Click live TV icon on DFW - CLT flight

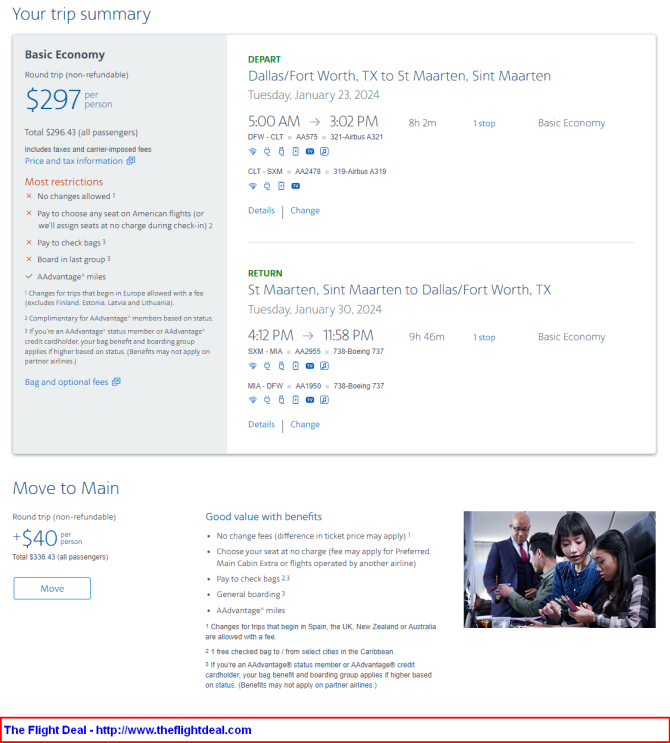click(x=310, y=152)
